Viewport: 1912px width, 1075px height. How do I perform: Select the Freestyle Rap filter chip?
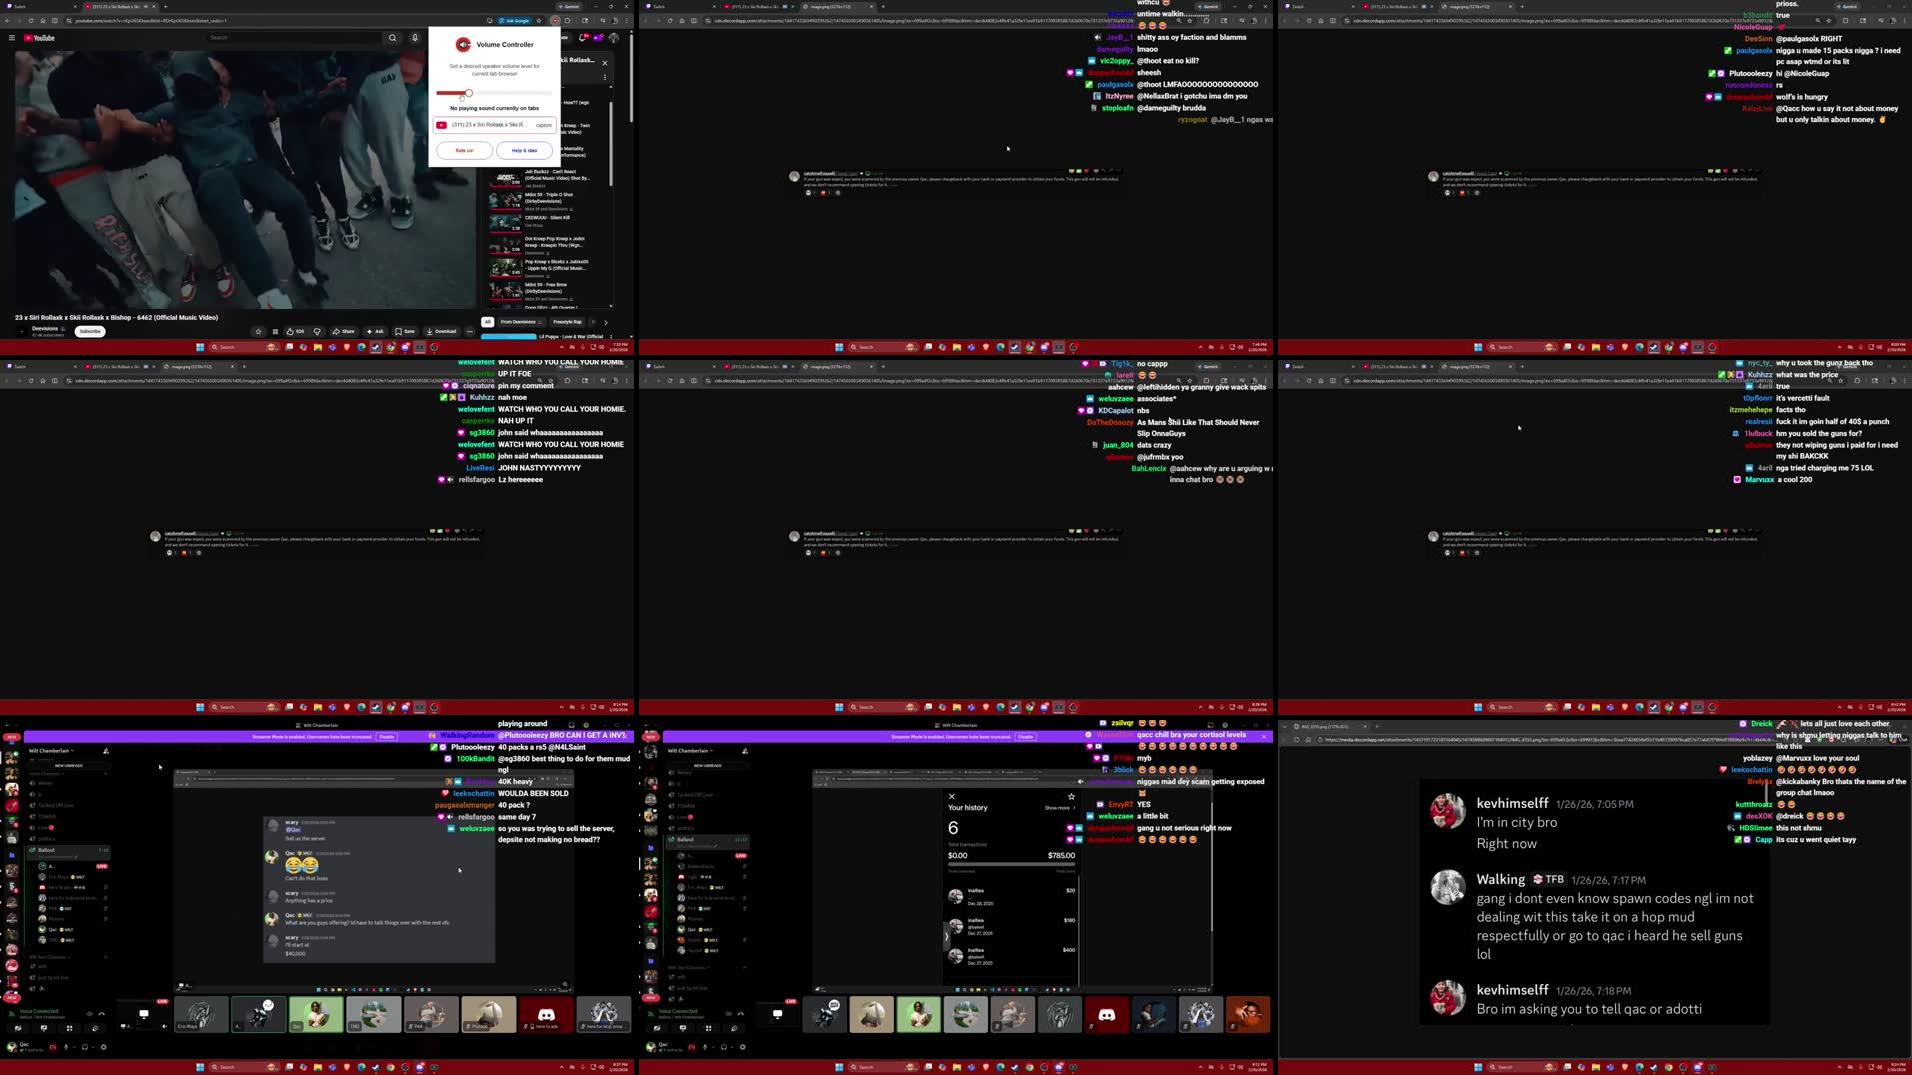[x=568, y=322]
